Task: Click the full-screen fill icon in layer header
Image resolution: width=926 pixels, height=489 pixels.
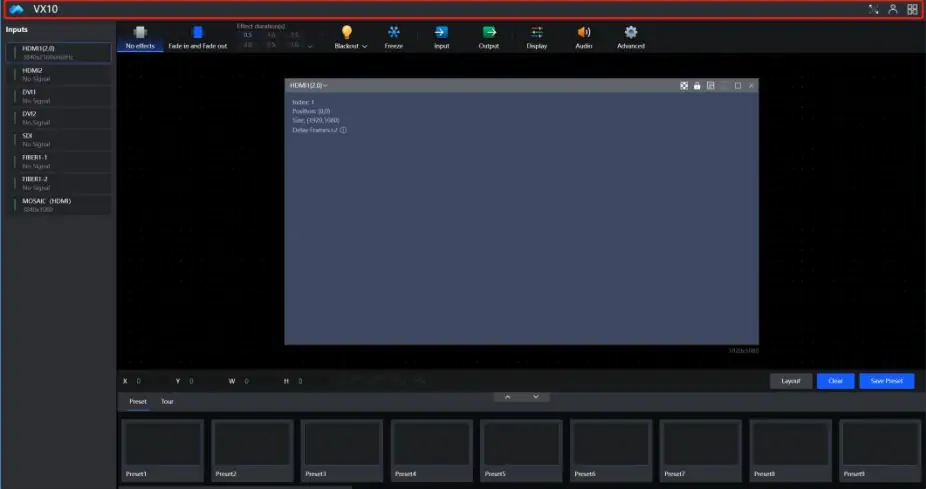Action: tap(684, 86)
